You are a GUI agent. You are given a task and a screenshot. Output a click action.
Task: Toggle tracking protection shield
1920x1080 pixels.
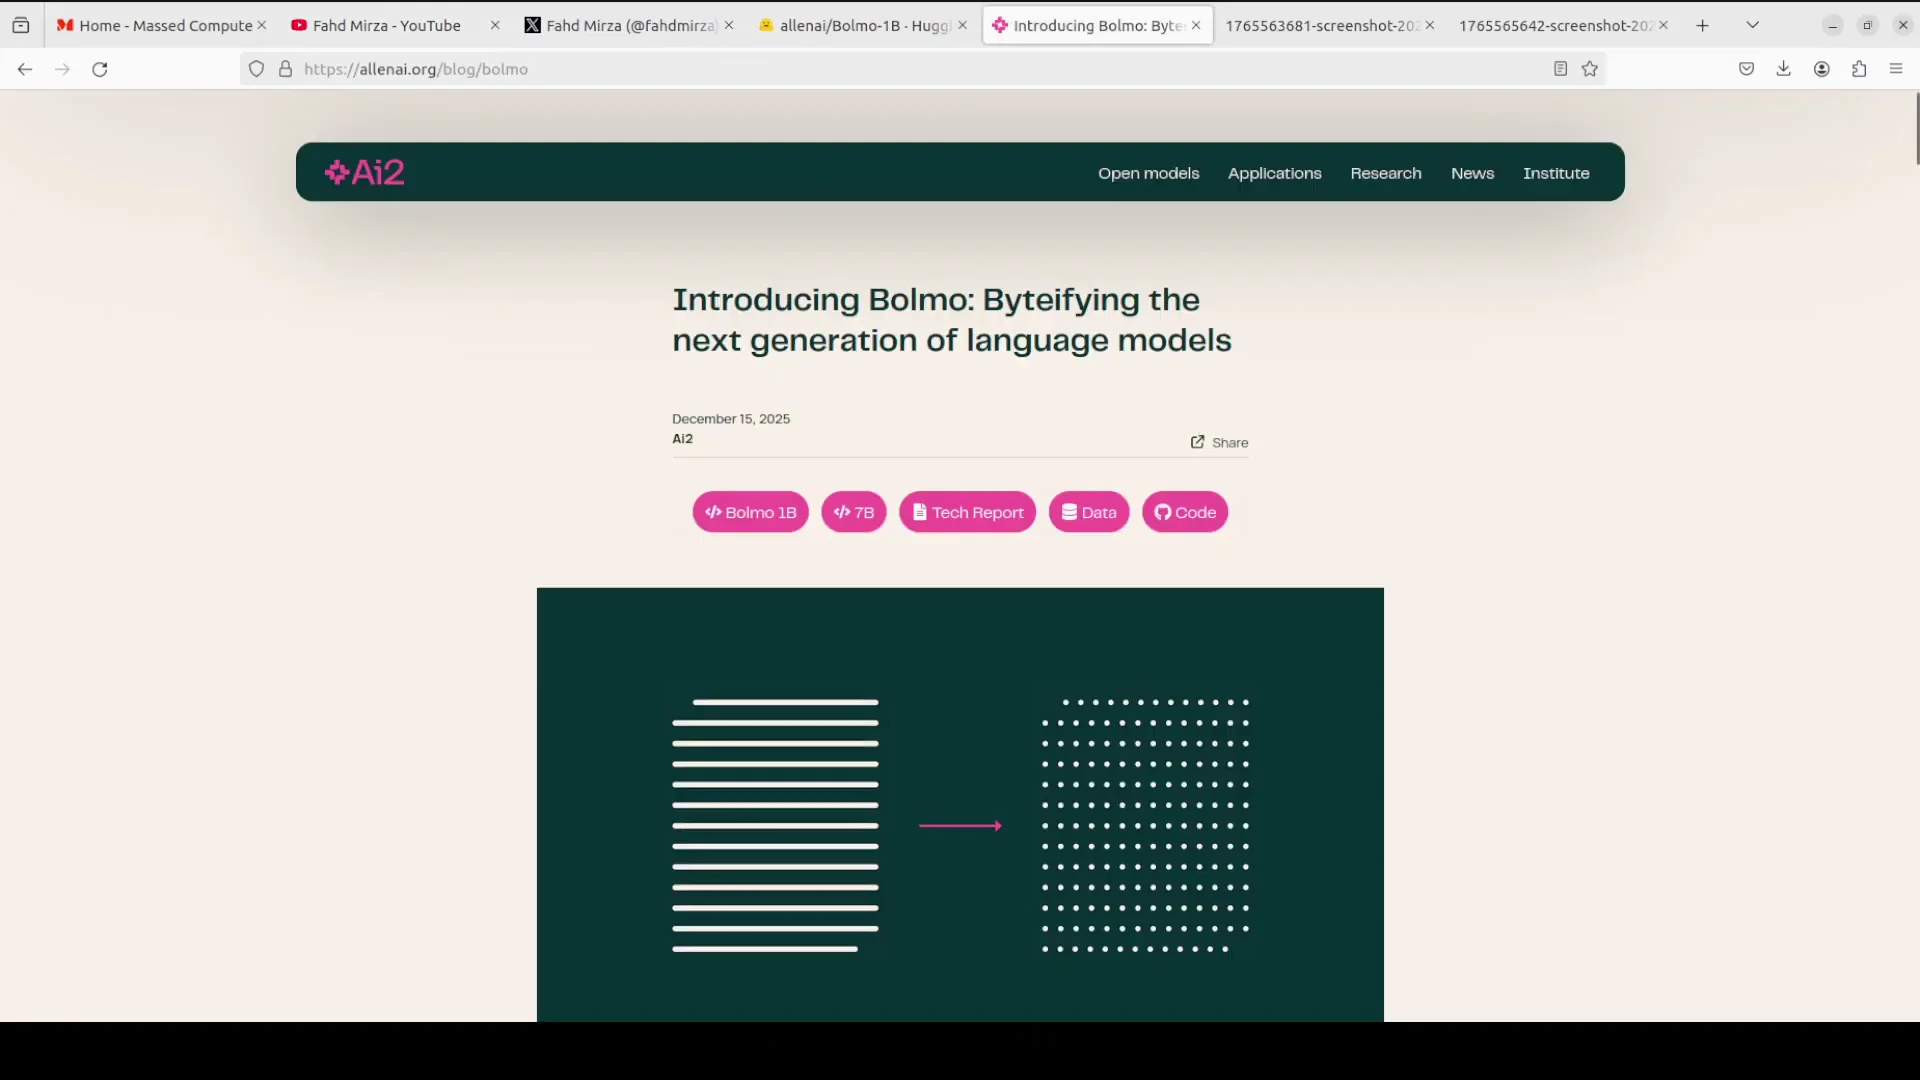pyautogui.click(x=256, y=69)
